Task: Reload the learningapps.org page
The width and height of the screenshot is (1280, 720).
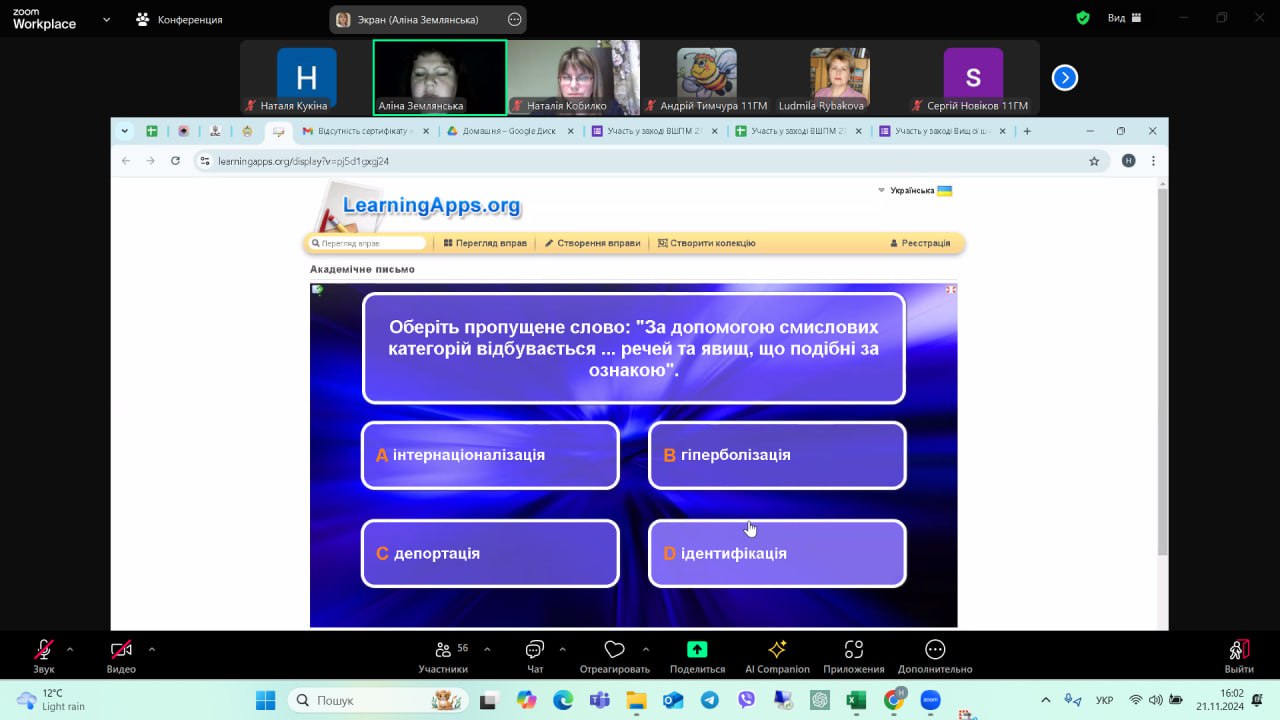Action: coord(175,161)
